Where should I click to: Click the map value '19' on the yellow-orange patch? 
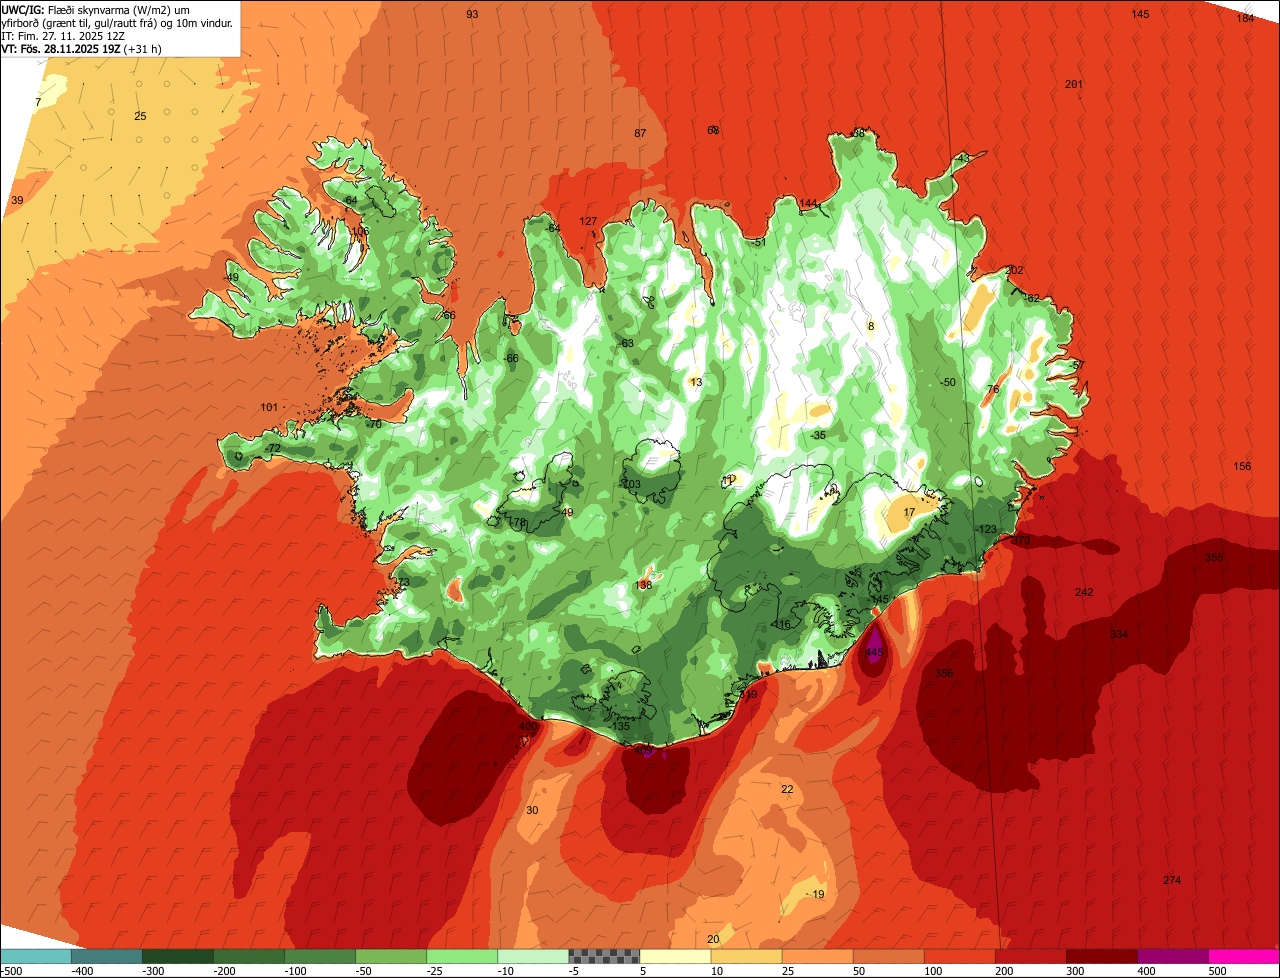click(x=818, y=894)
